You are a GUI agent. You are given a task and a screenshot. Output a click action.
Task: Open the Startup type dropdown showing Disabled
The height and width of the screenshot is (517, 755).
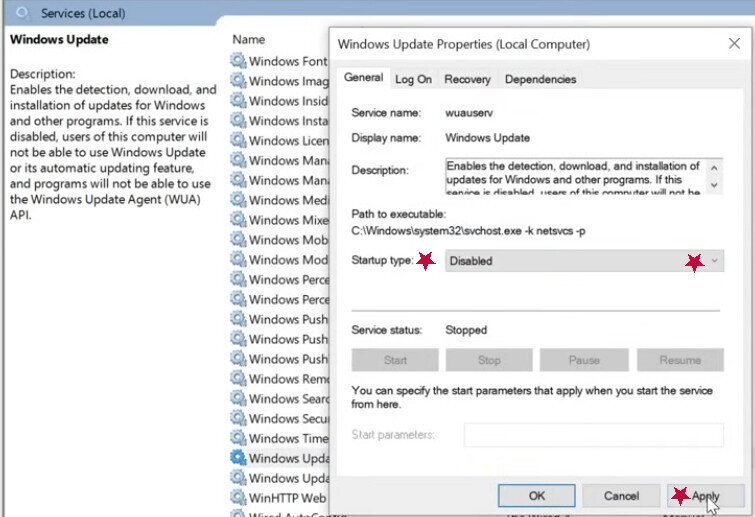[x=584, y=261]
